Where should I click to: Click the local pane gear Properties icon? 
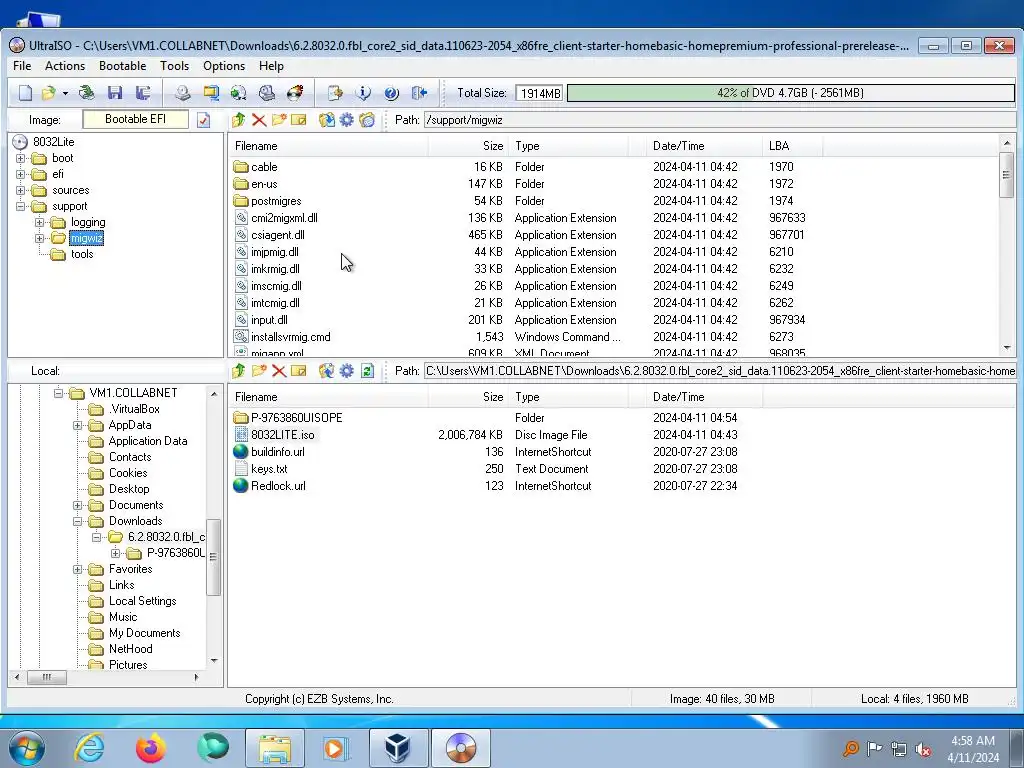(347, 371)
